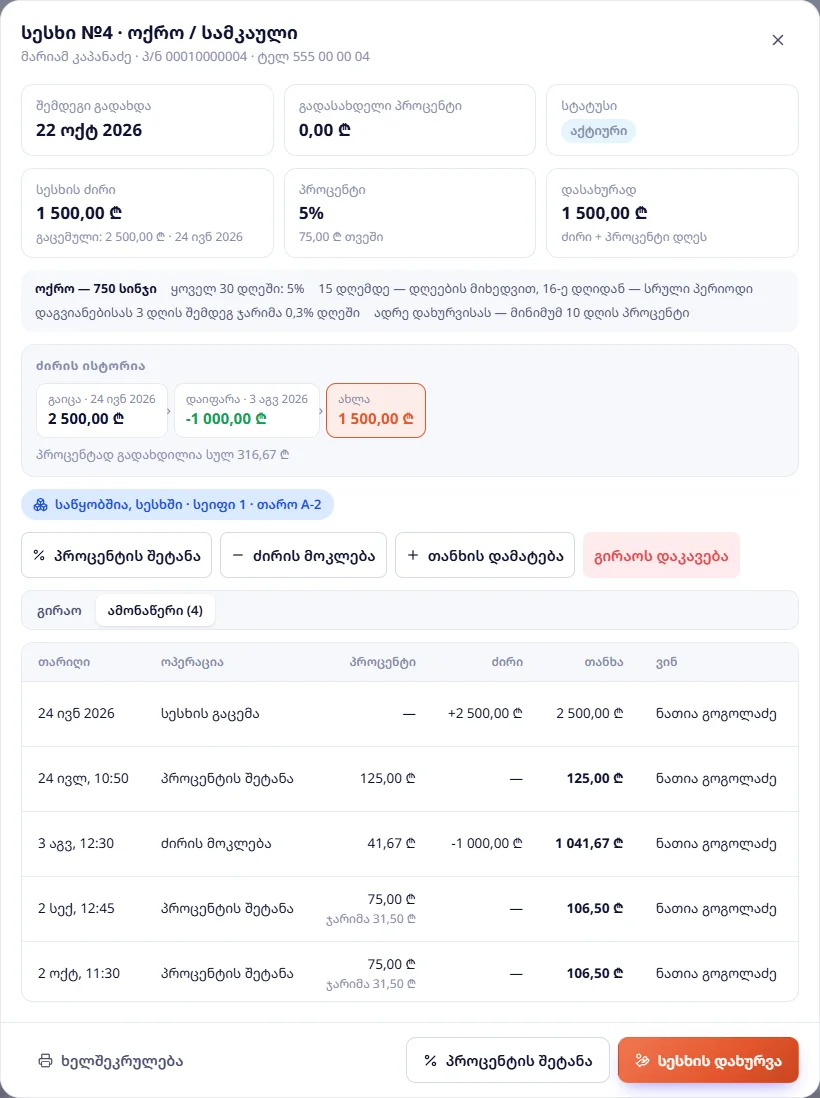Open the ხელშეკრულება print link

[111, 1060]
